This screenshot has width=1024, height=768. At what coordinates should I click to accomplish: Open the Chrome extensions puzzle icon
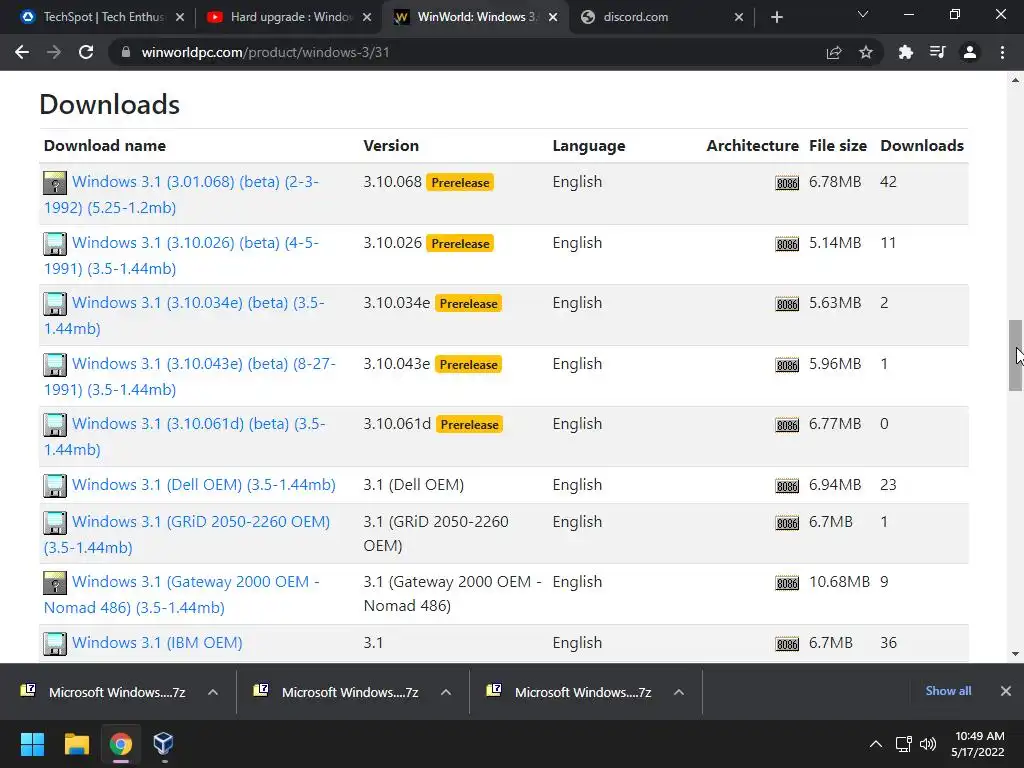click(906, 52)
